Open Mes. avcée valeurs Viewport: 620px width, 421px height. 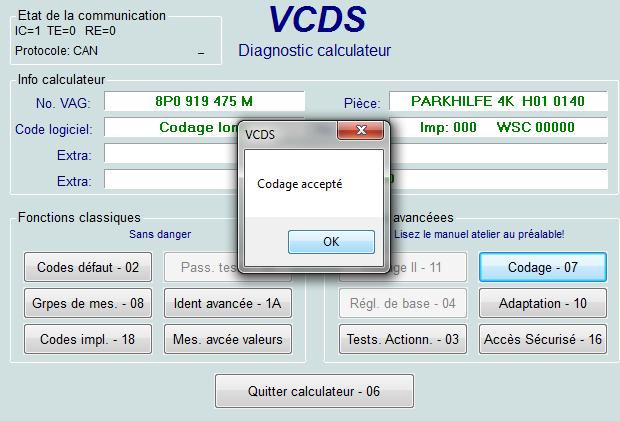click(x=228, y=339)
